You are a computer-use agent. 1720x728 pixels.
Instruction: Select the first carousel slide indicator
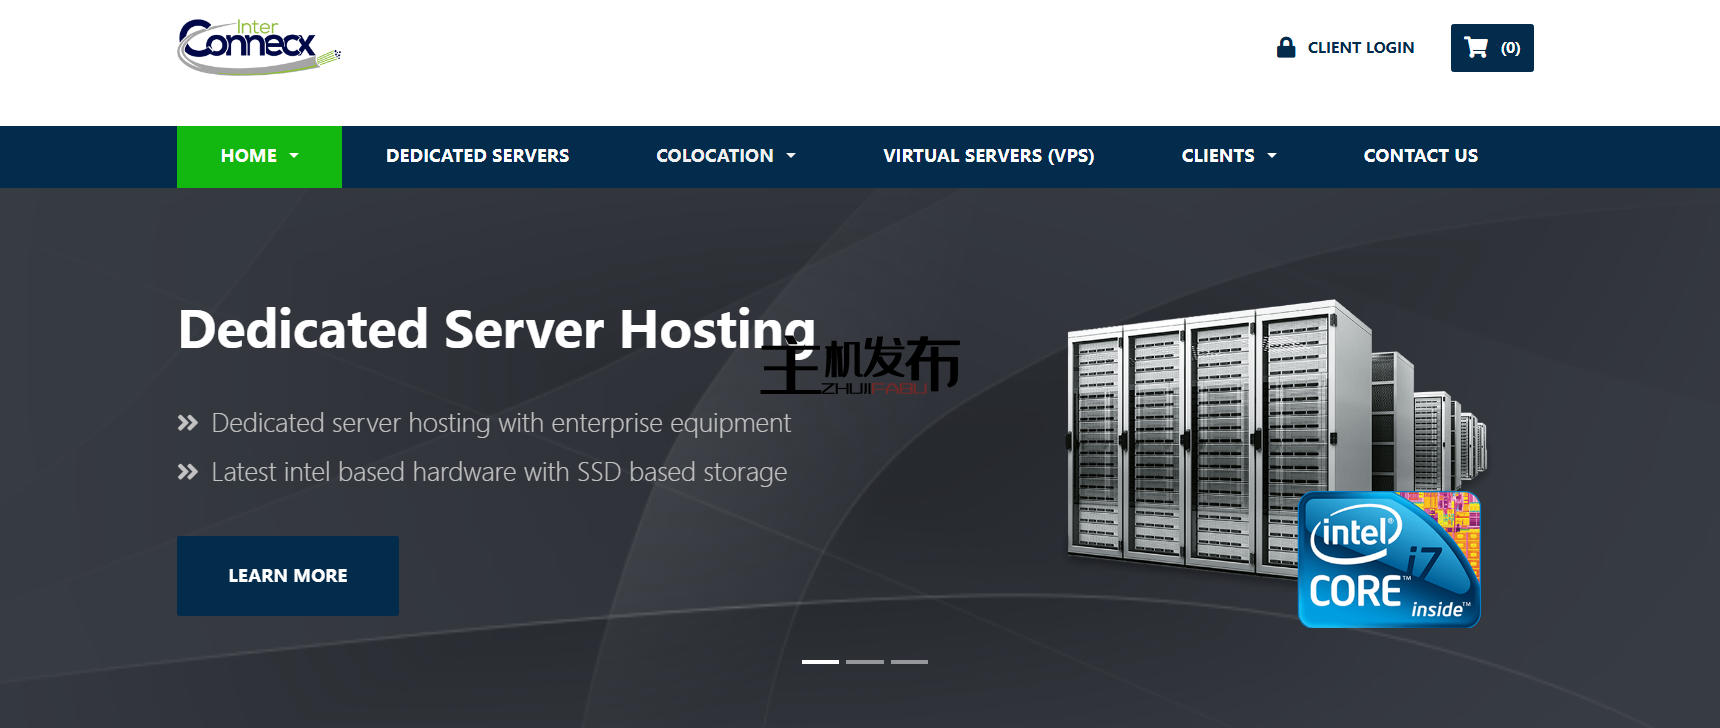(x=820, y=662)
